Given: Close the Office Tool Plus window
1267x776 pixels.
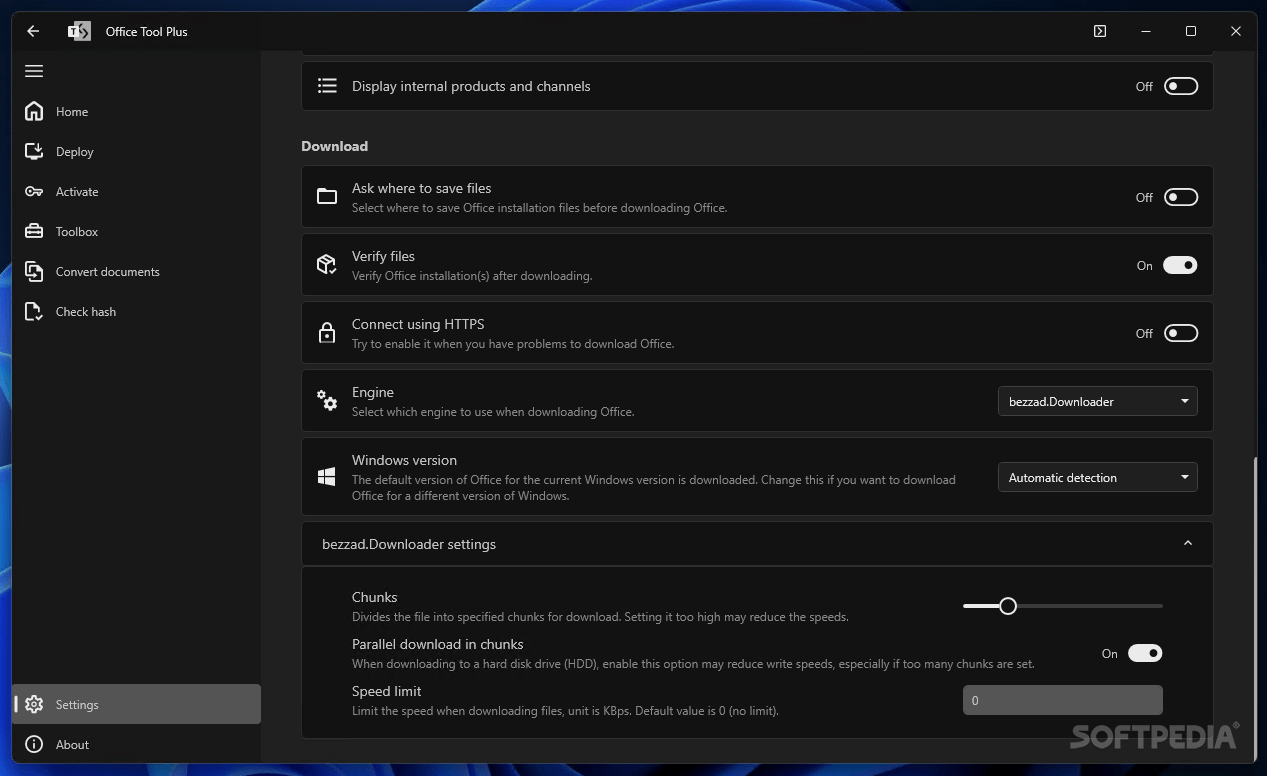Looking at the screenshot, I should point(1236,31).
